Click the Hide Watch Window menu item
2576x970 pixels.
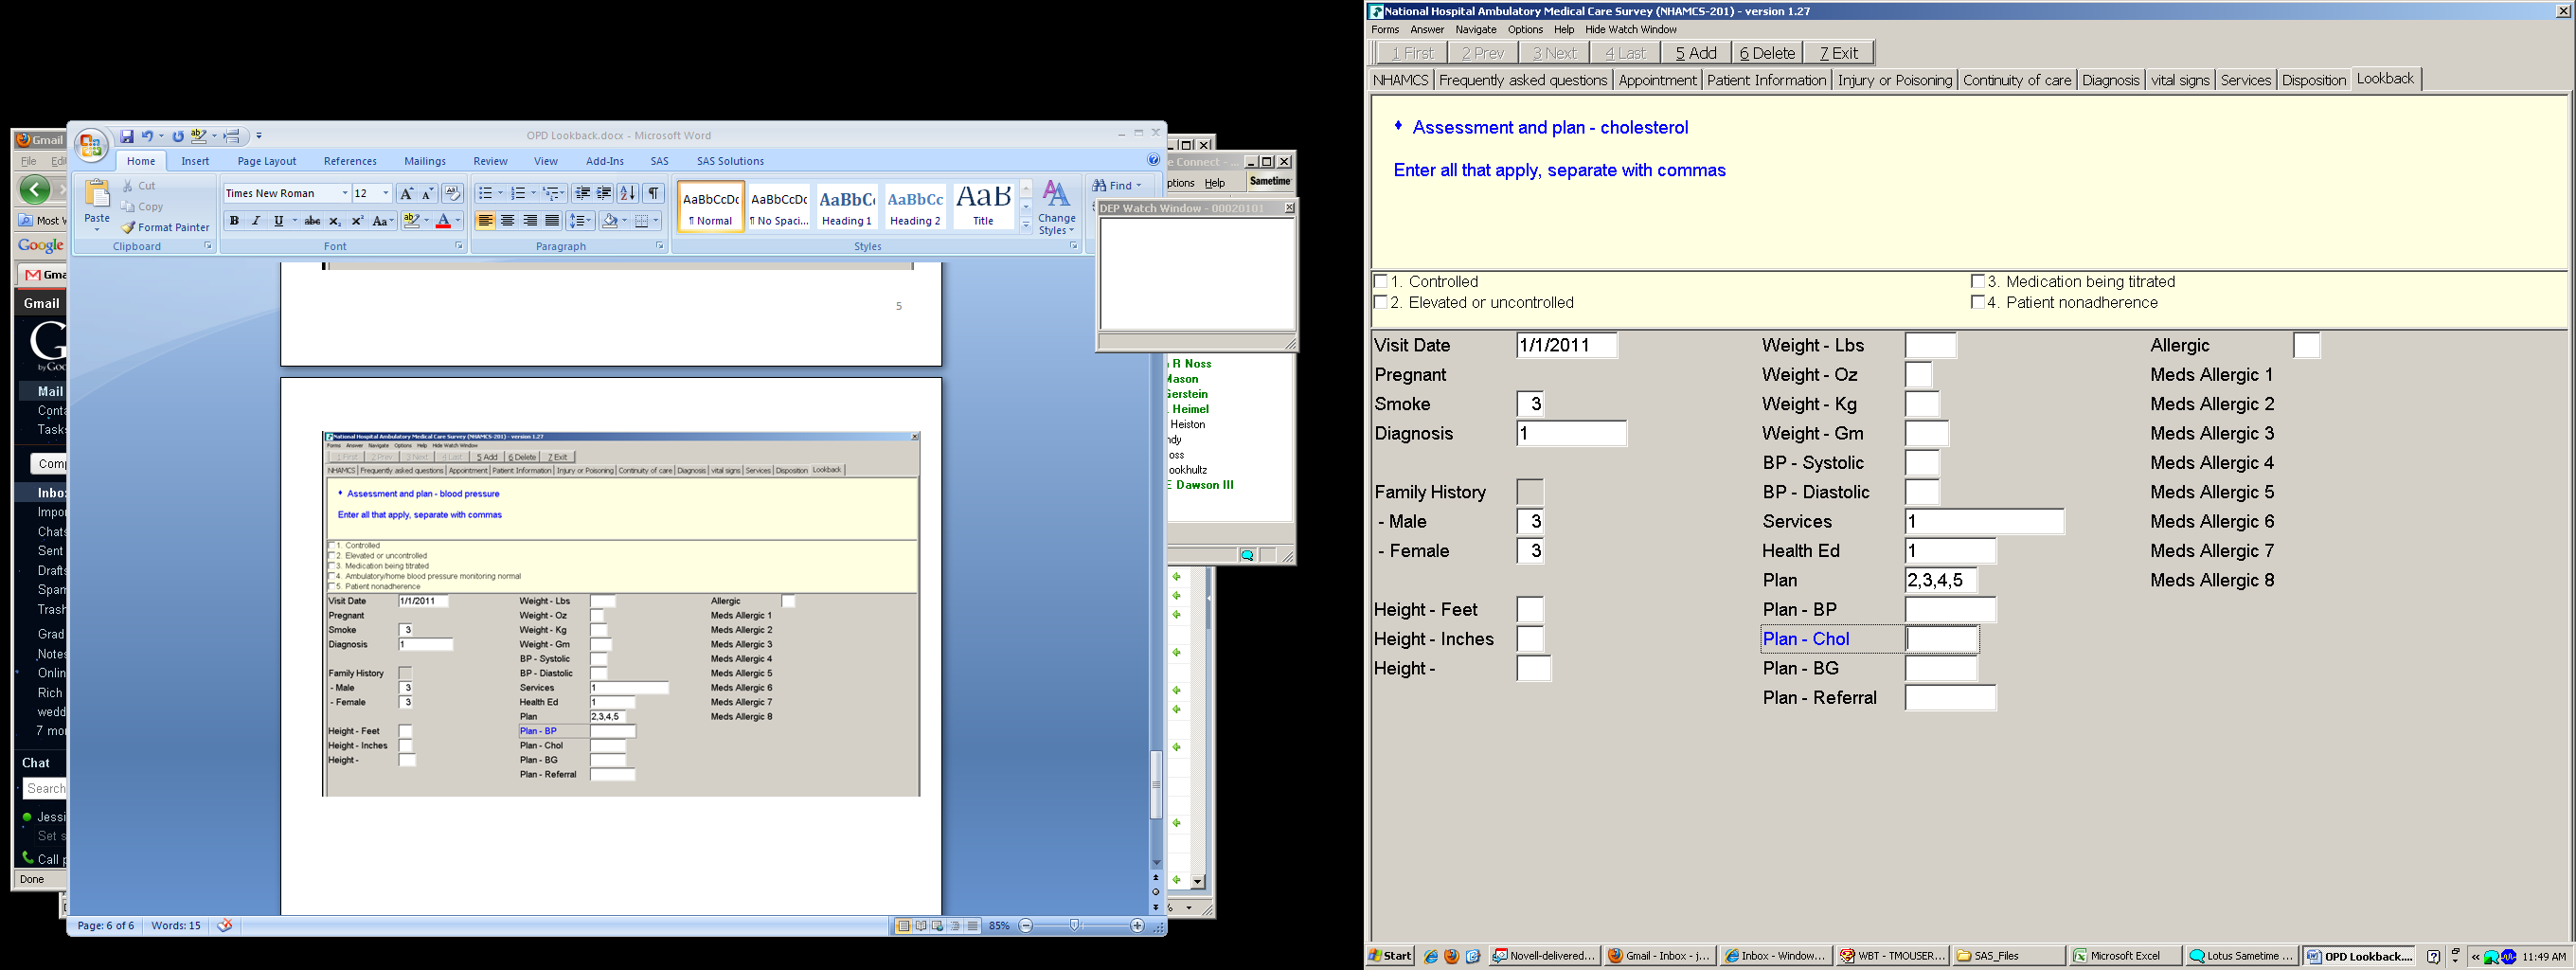(1631, 30)
